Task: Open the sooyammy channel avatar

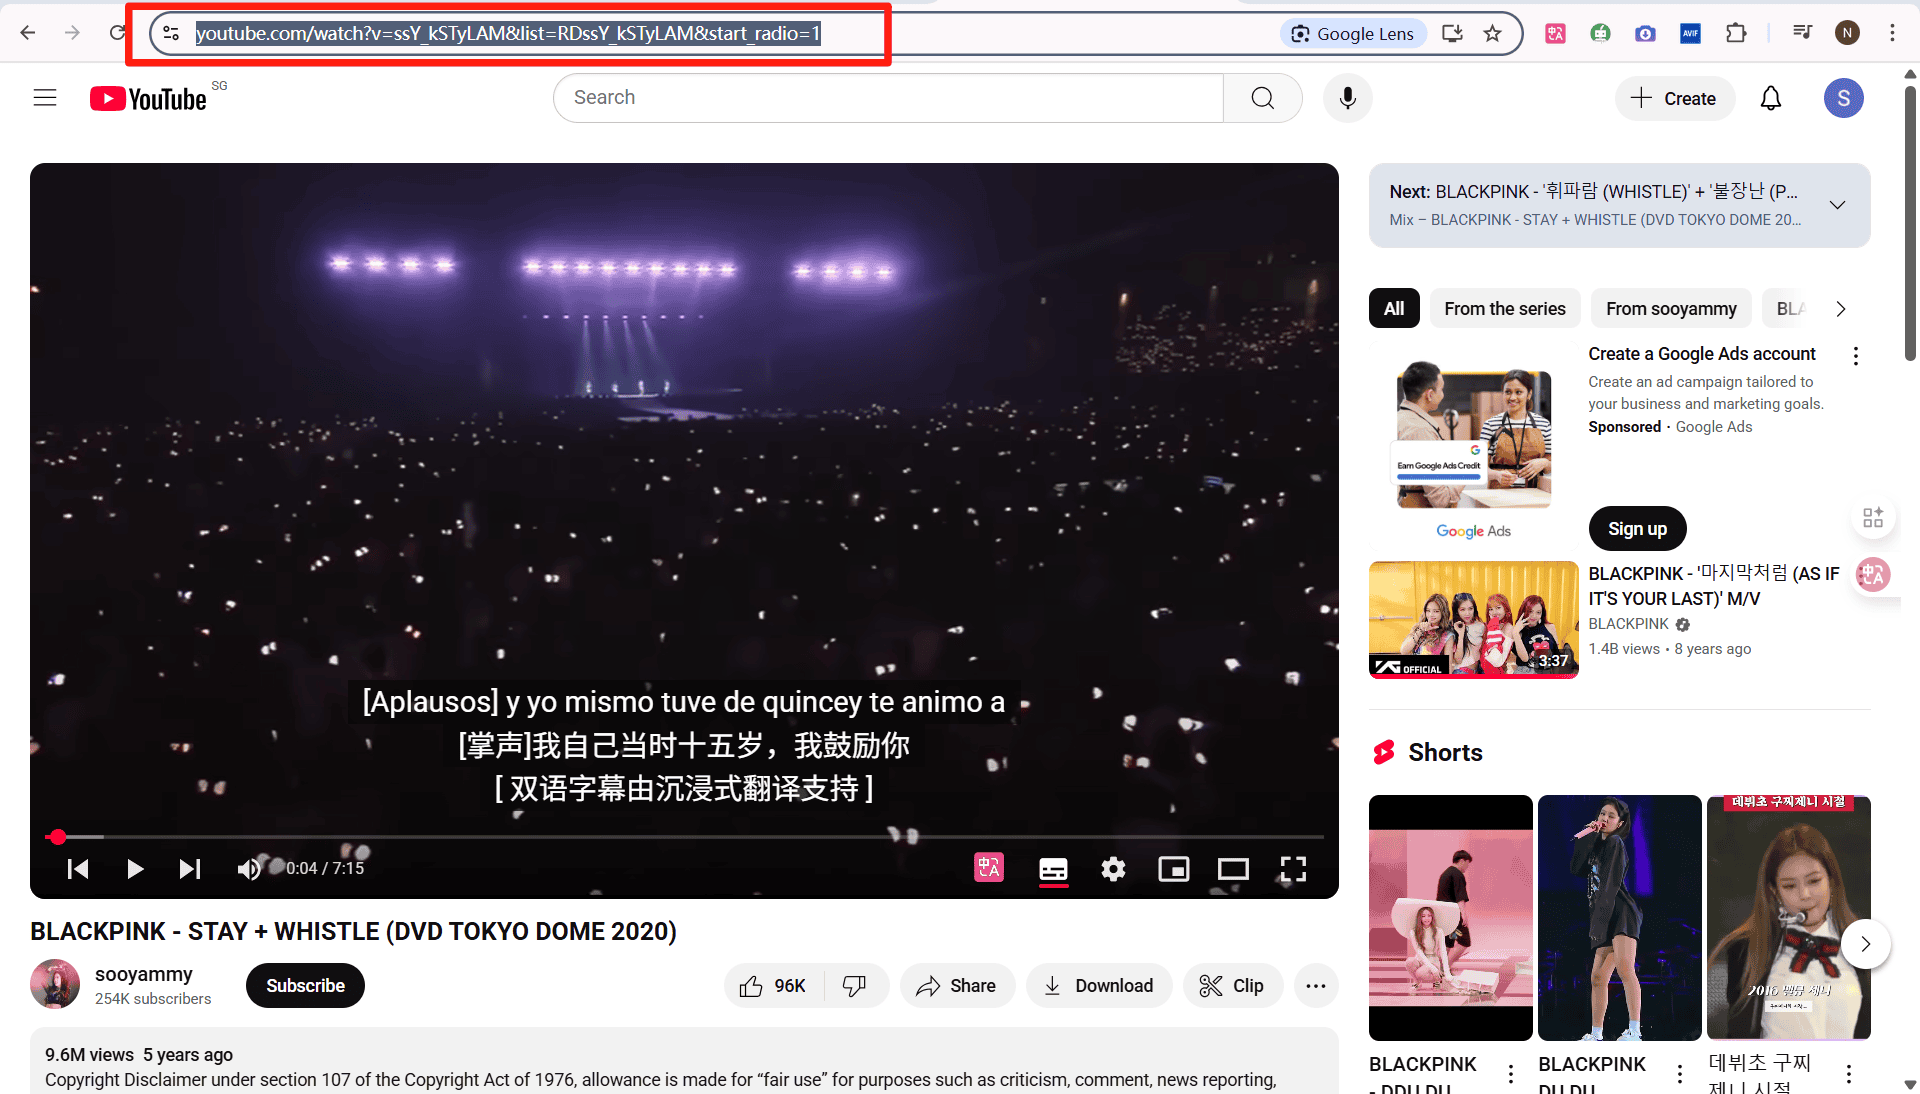Action: coord(55,984)
